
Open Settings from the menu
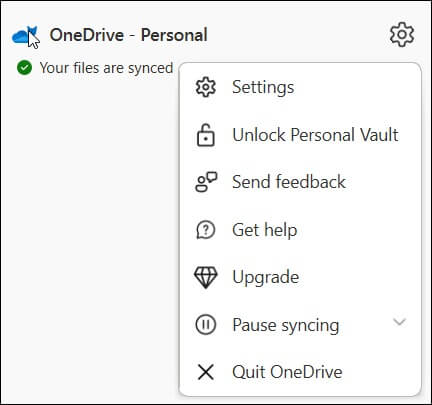(x=300, y=87)
